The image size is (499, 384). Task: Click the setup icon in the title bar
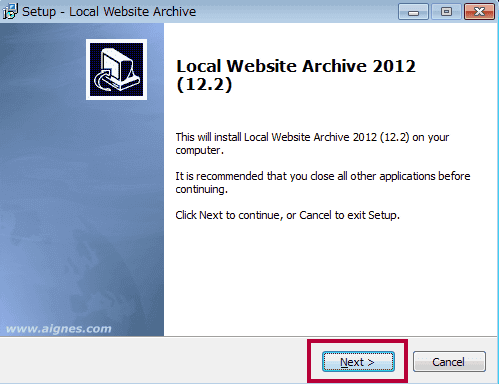(10, 11)
